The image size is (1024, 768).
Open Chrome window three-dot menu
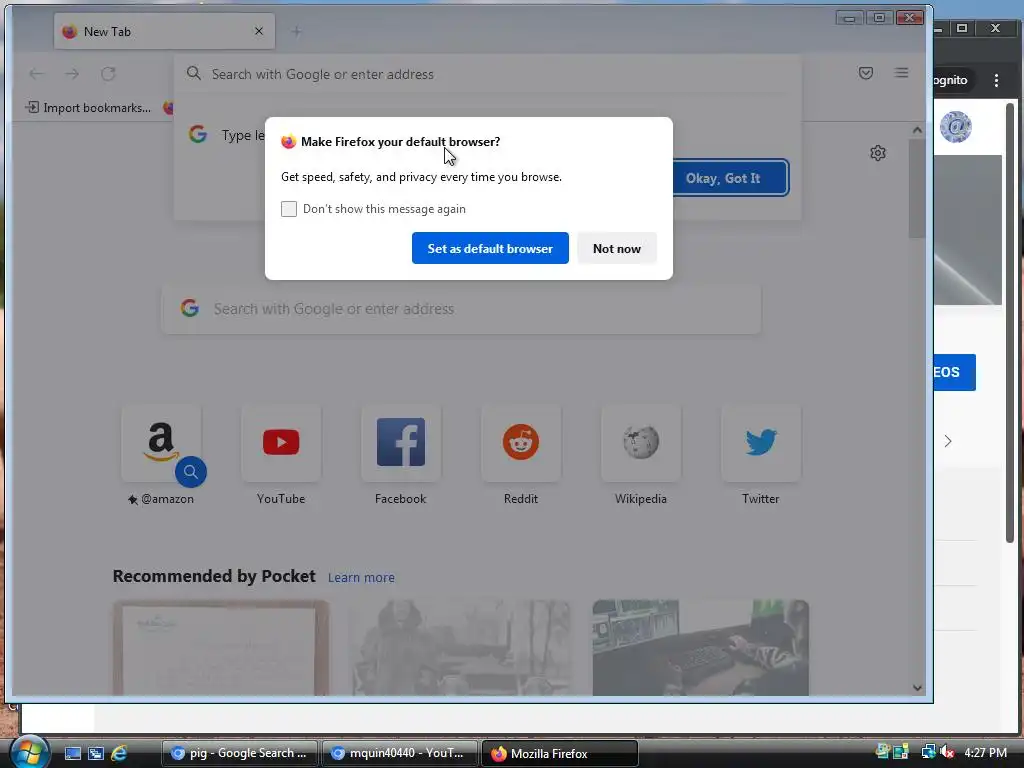click(996, 80)
